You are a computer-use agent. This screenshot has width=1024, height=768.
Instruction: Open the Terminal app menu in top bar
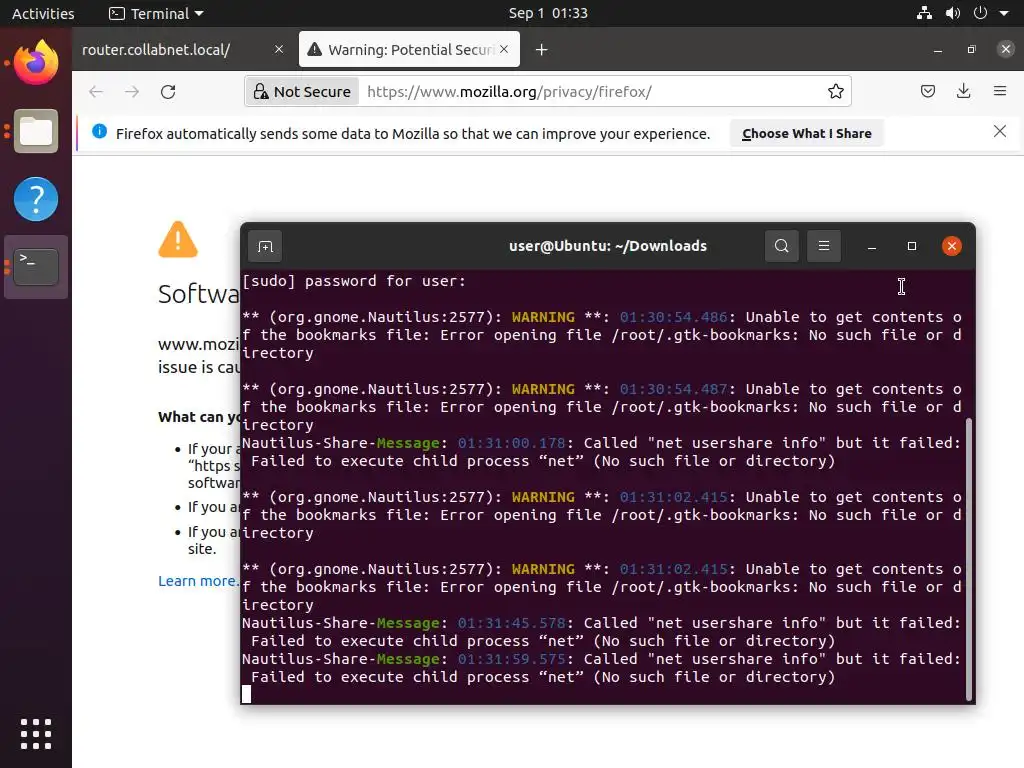(156, 13)
